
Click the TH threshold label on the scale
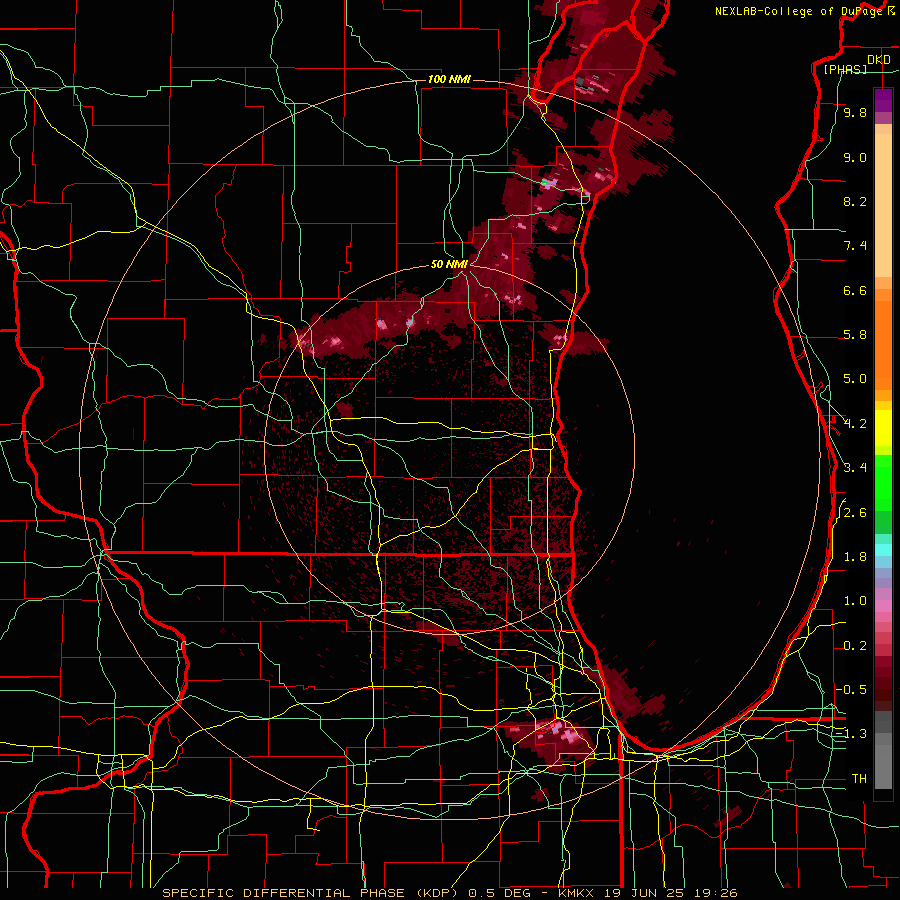coord(859,779)
